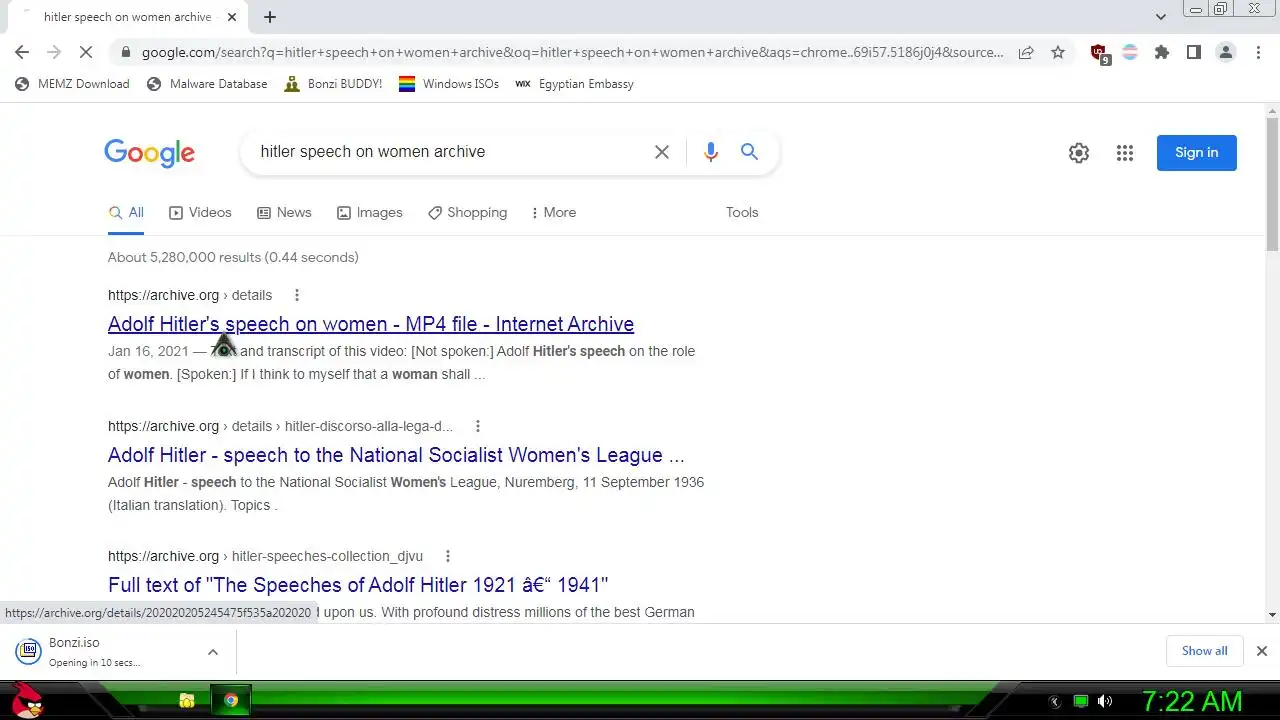Click the results count text

[x=233, y=257]
